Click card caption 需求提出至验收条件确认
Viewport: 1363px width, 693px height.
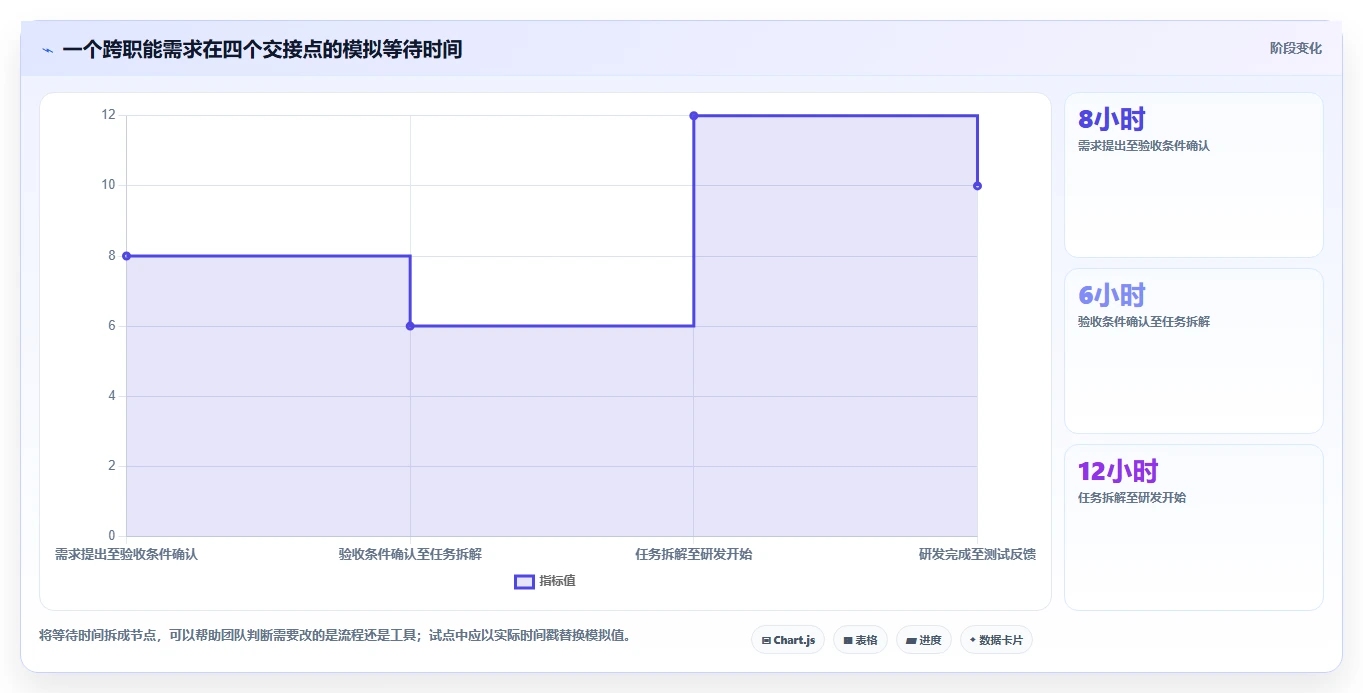tap(1144, 146)
